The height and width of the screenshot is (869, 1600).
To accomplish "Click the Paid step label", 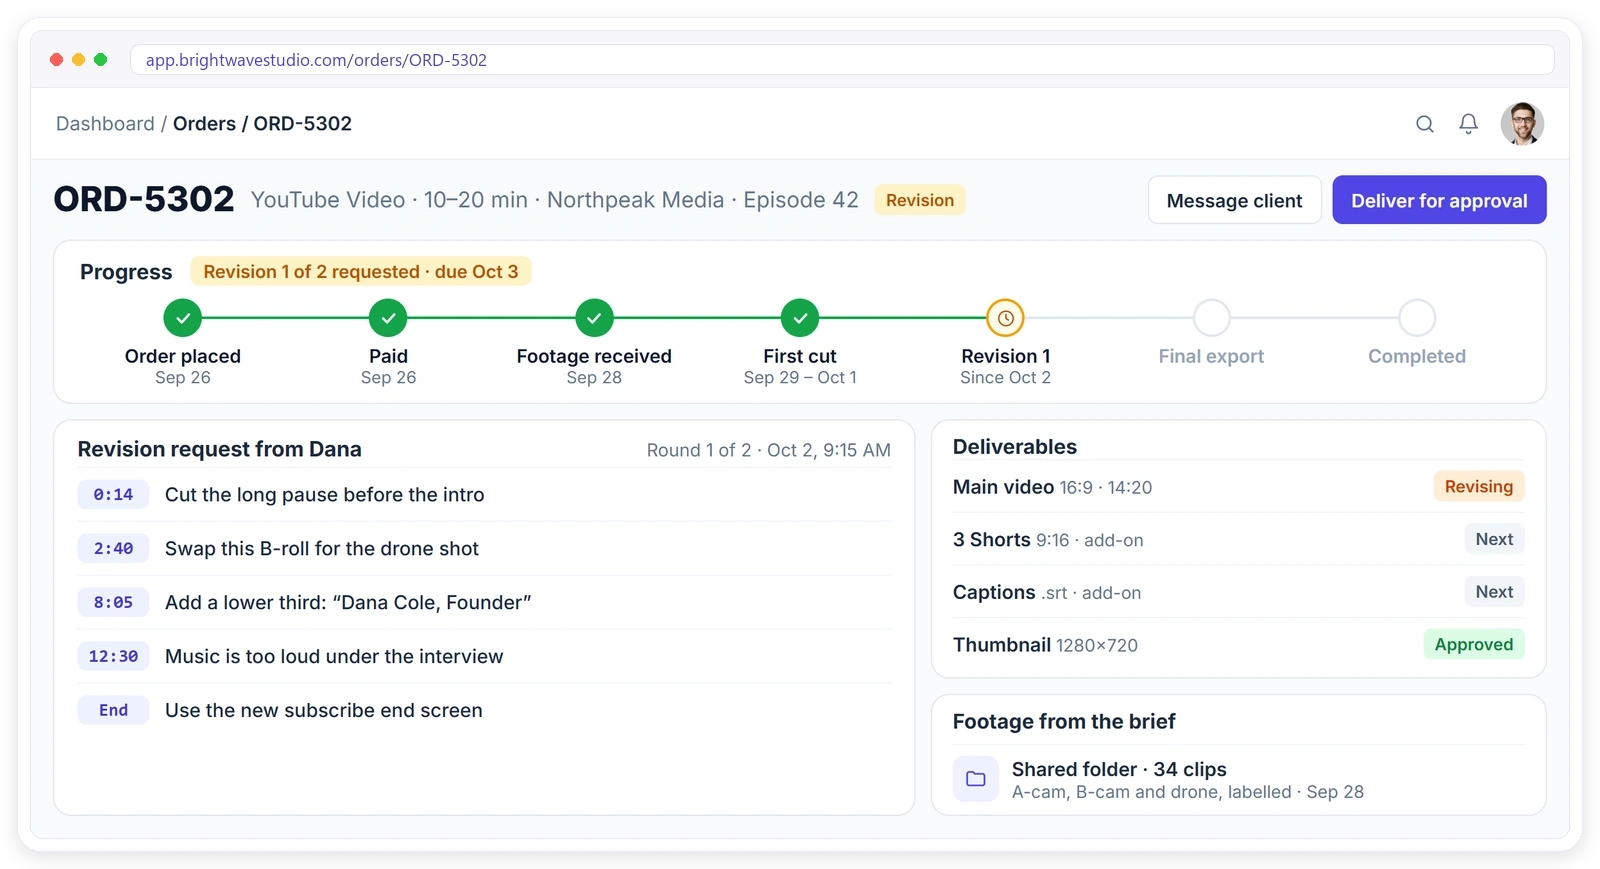I will (x=388, y=356).
